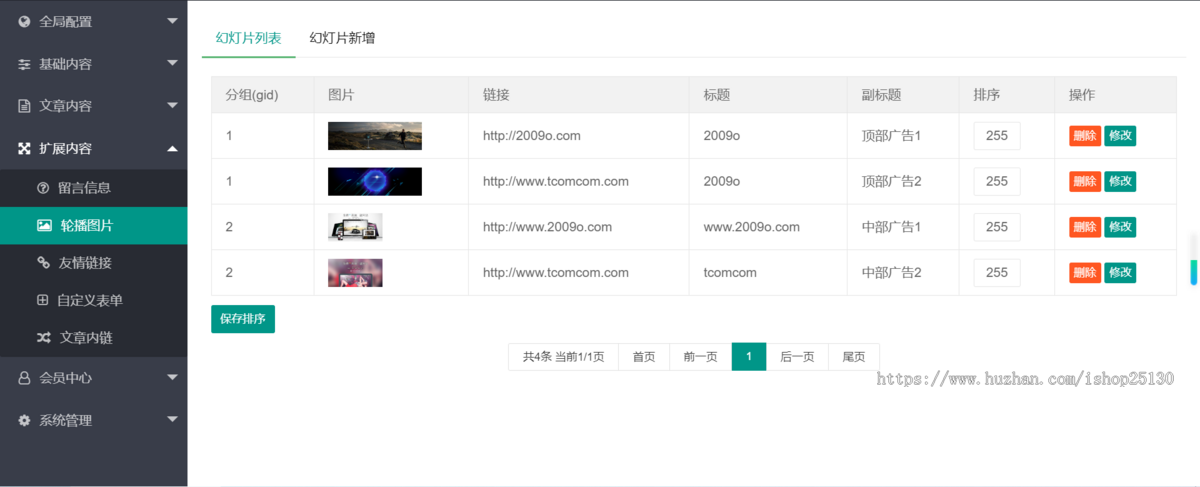Open the 顶部广告1 slide thumbnail

coord(375,136)
